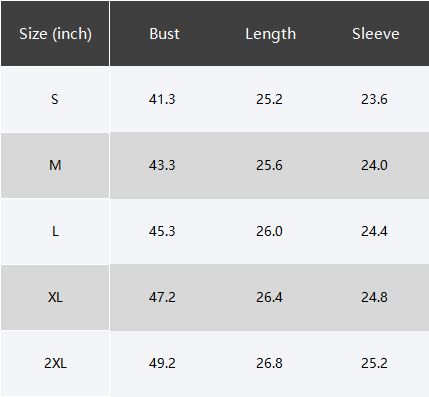Click the 41.3 bust value
The height and width of the screenshot is (397, 429).
pyautogui.click(x=162, y=99)
